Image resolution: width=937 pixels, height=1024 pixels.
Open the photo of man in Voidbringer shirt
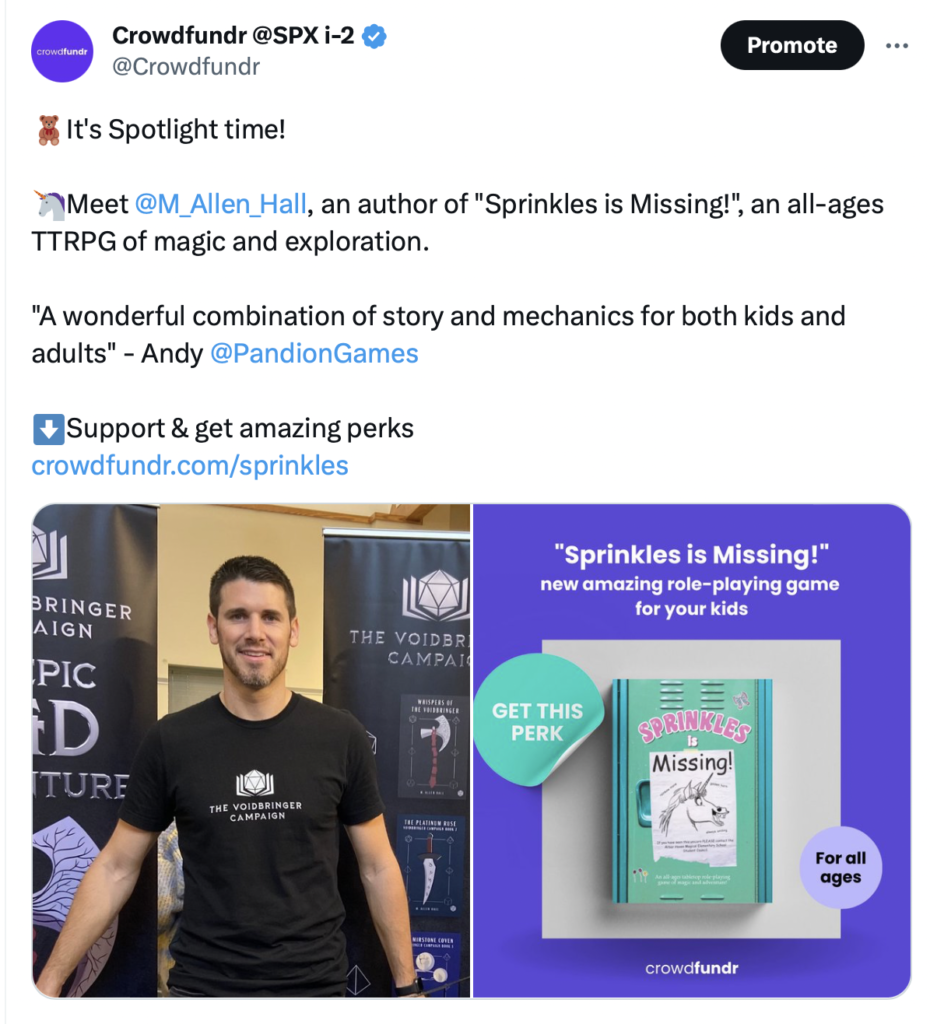point(251,750)
